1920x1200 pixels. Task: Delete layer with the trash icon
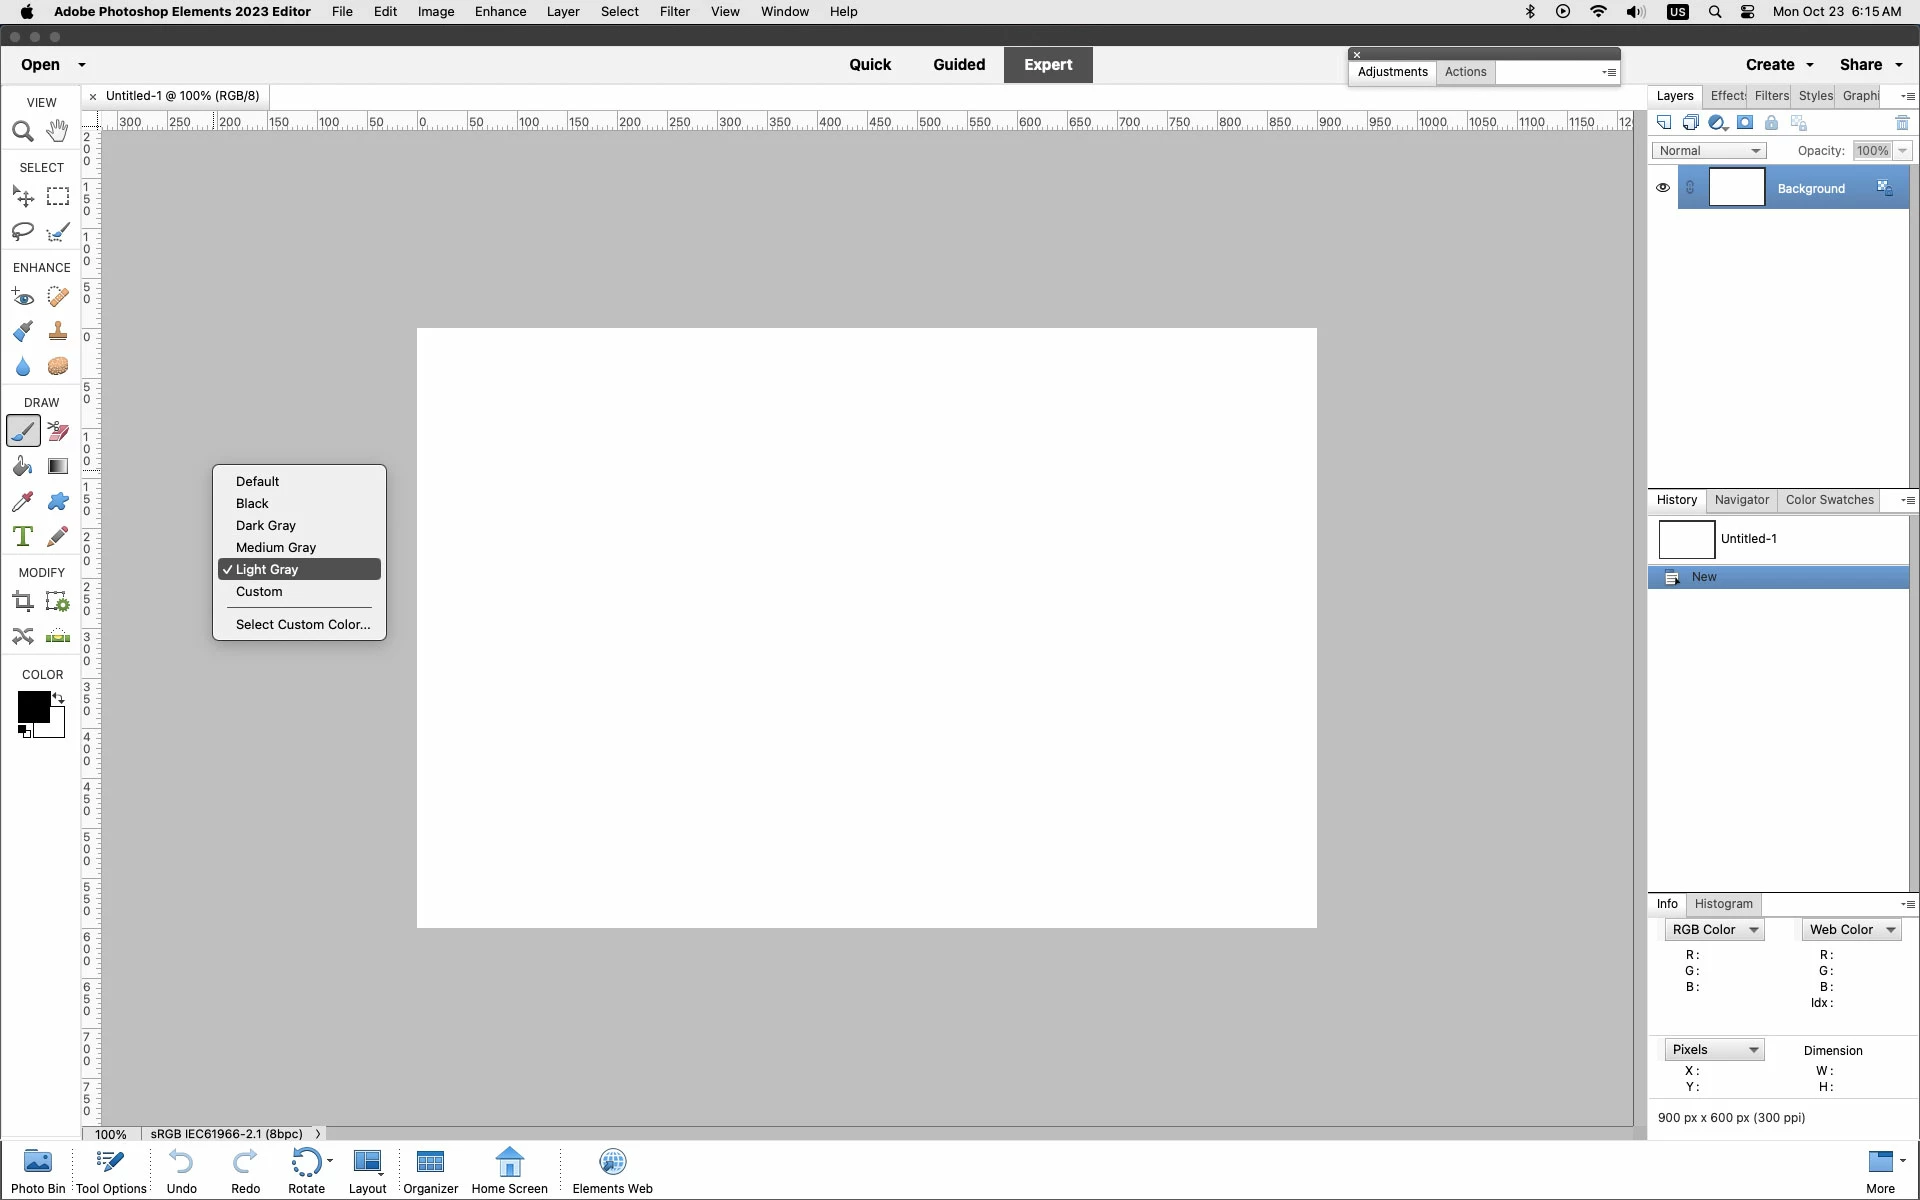coord(1902,123)
